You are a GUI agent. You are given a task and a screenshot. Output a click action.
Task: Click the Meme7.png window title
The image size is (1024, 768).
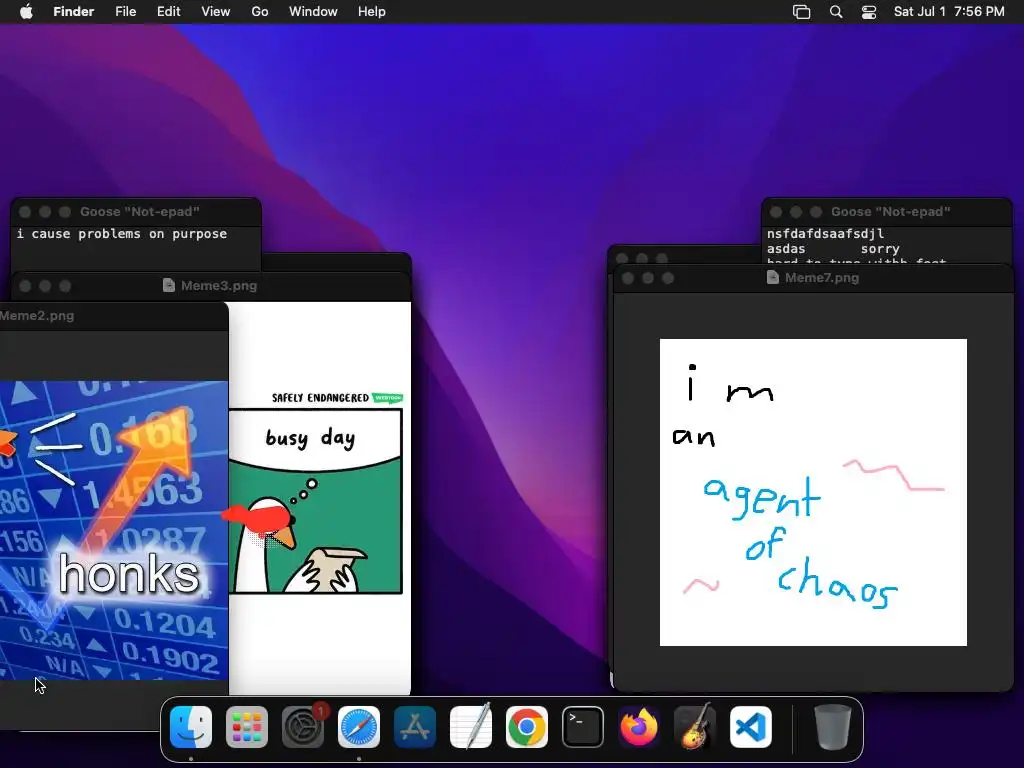(822, 278)
